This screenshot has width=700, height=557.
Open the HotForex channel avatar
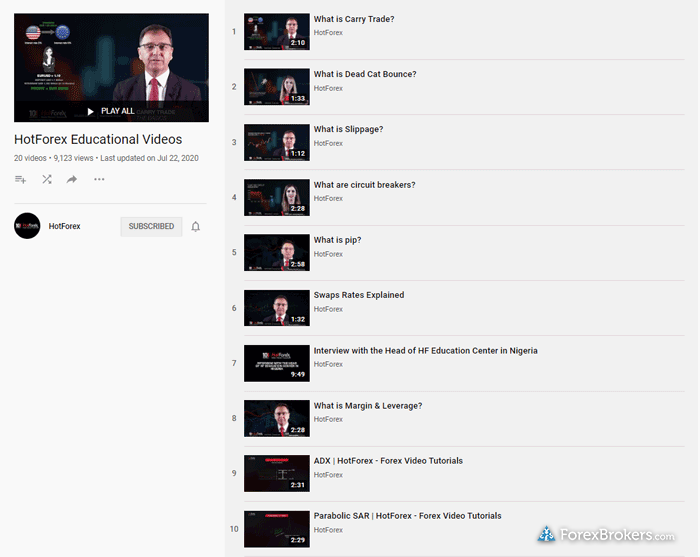[27, 226]
